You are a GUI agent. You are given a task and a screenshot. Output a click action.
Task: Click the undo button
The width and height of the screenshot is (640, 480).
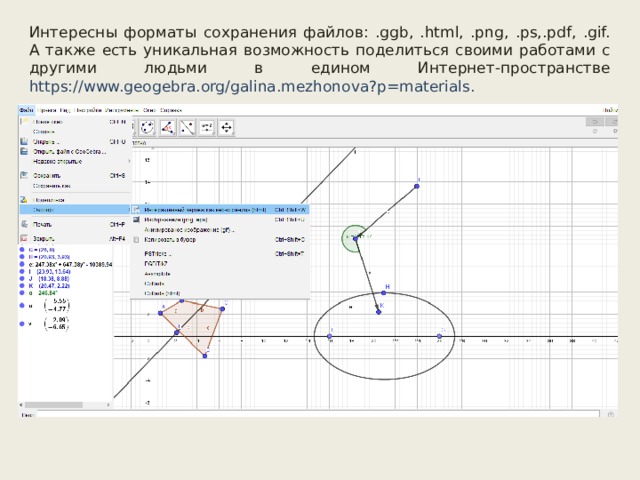pos(595,122)
